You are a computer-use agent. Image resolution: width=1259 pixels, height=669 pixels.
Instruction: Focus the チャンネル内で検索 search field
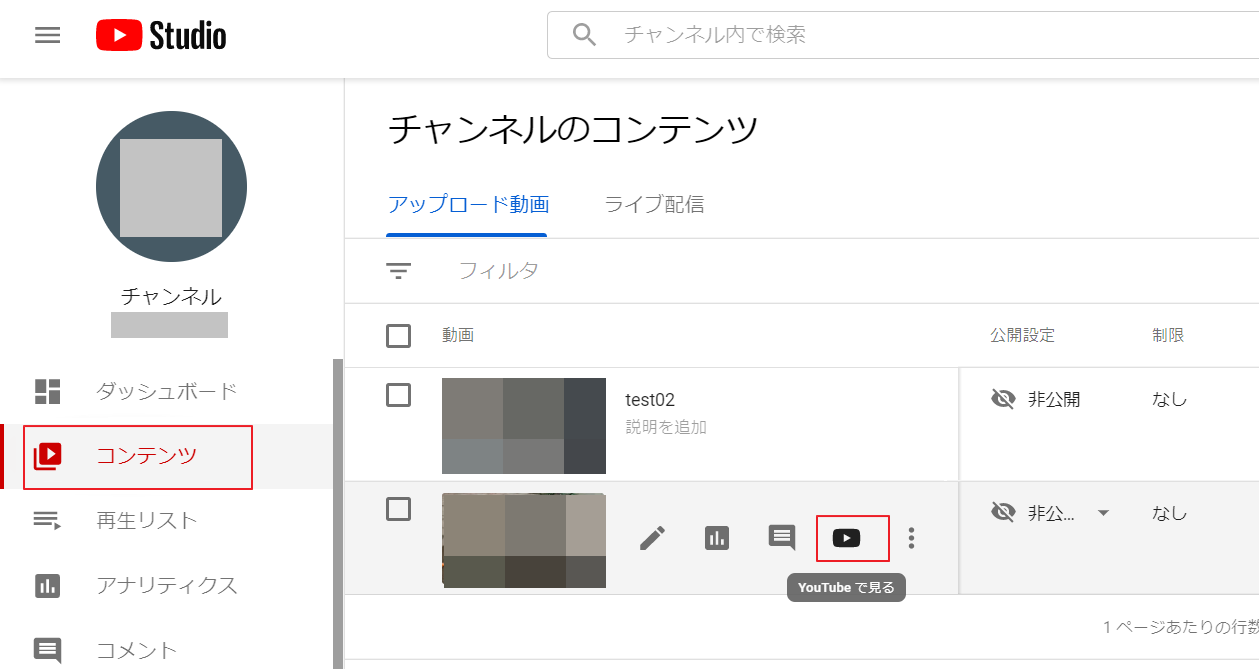click(x=903, y=35)
